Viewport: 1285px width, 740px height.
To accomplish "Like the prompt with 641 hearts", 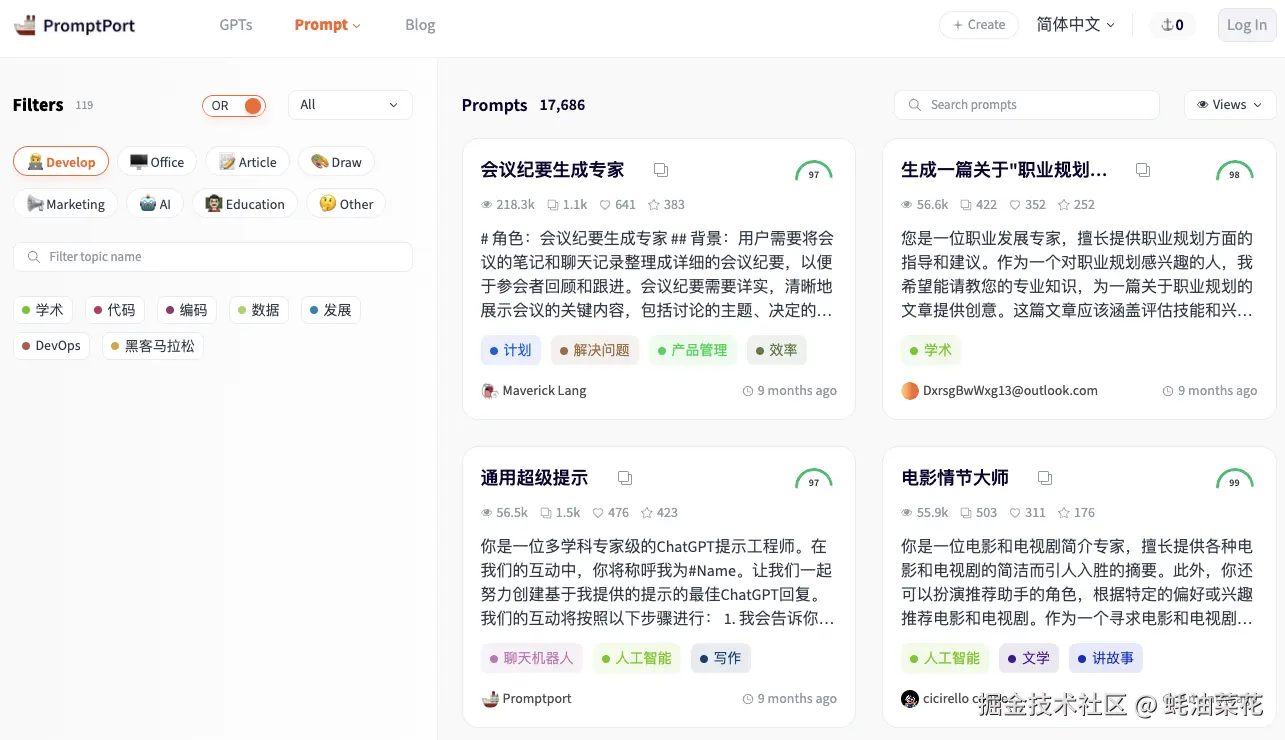I will pos(605,205).
